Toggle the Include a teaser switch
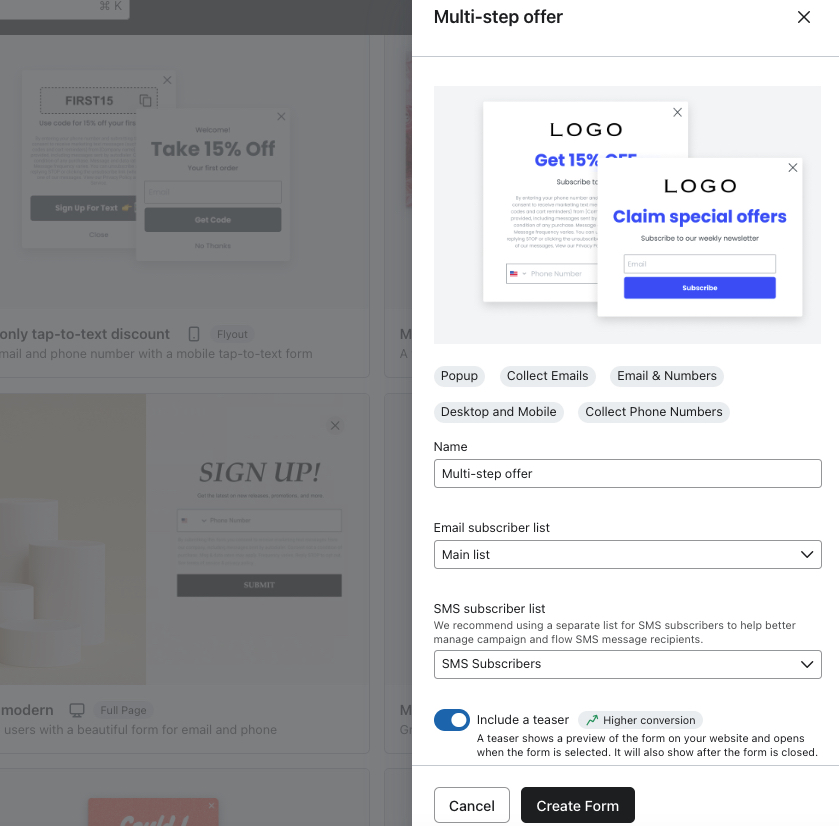The width and height of the screenshot is (839, 826). pos(452,720)
